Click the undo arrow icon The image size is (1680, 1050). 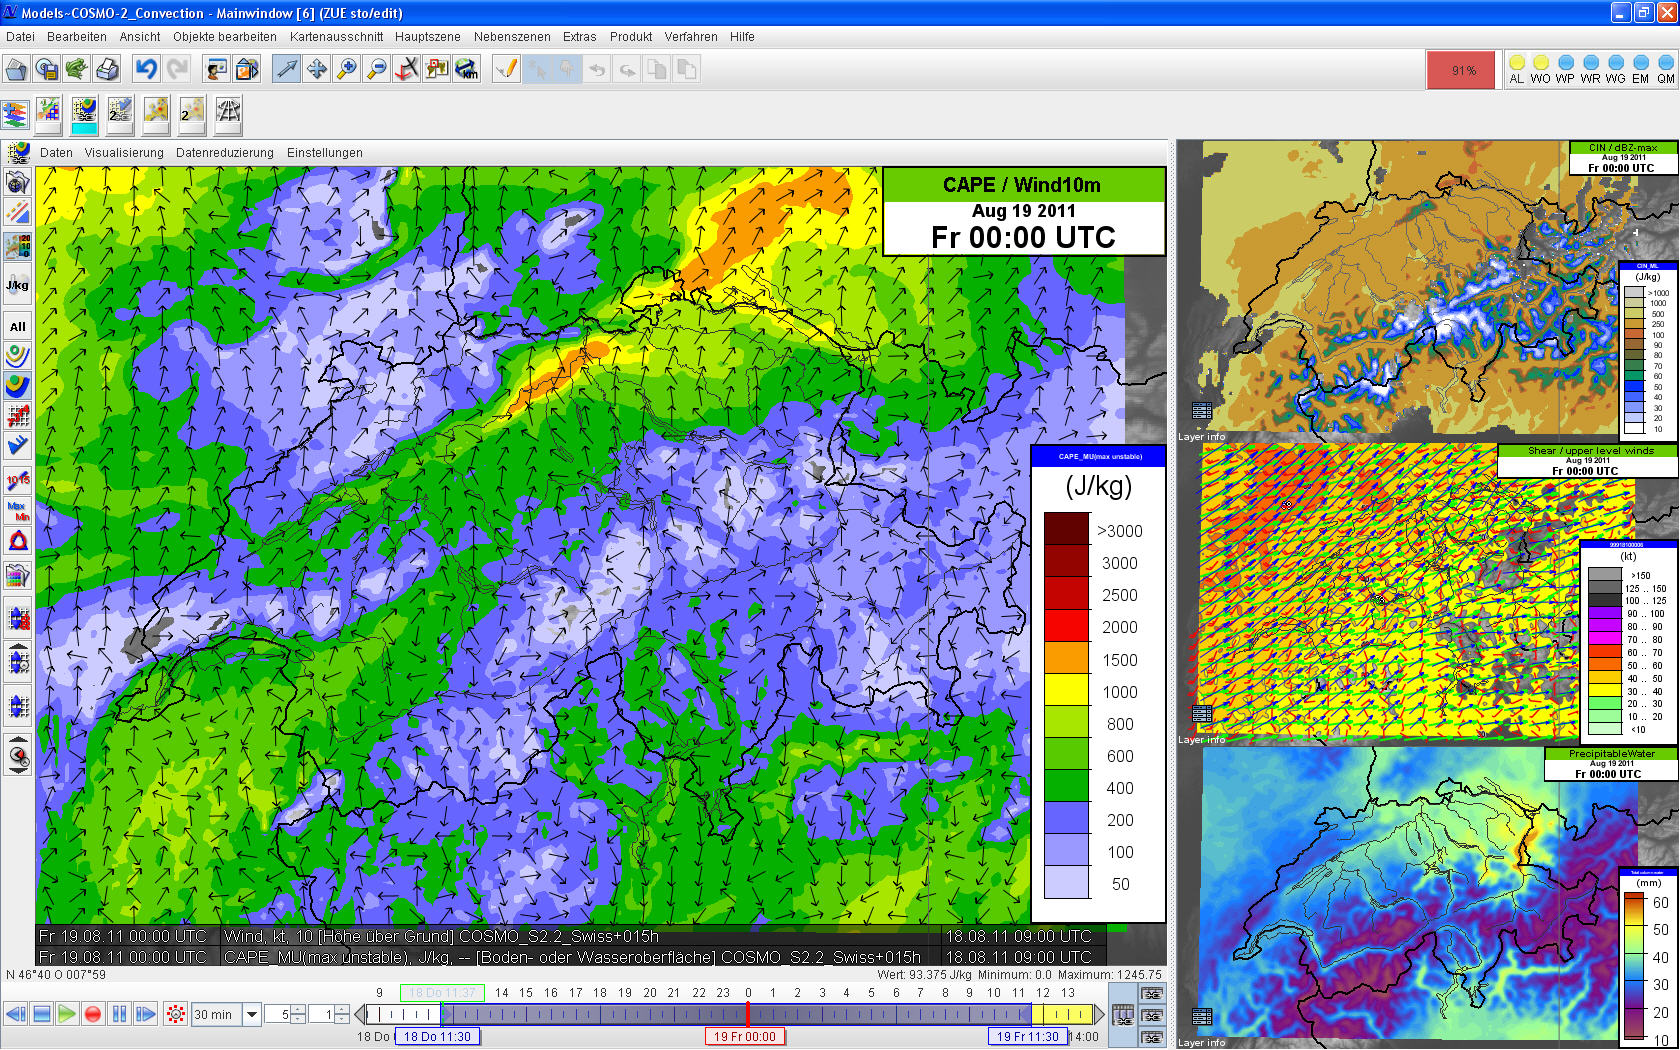pyautogui.click(x=147, y=69)
